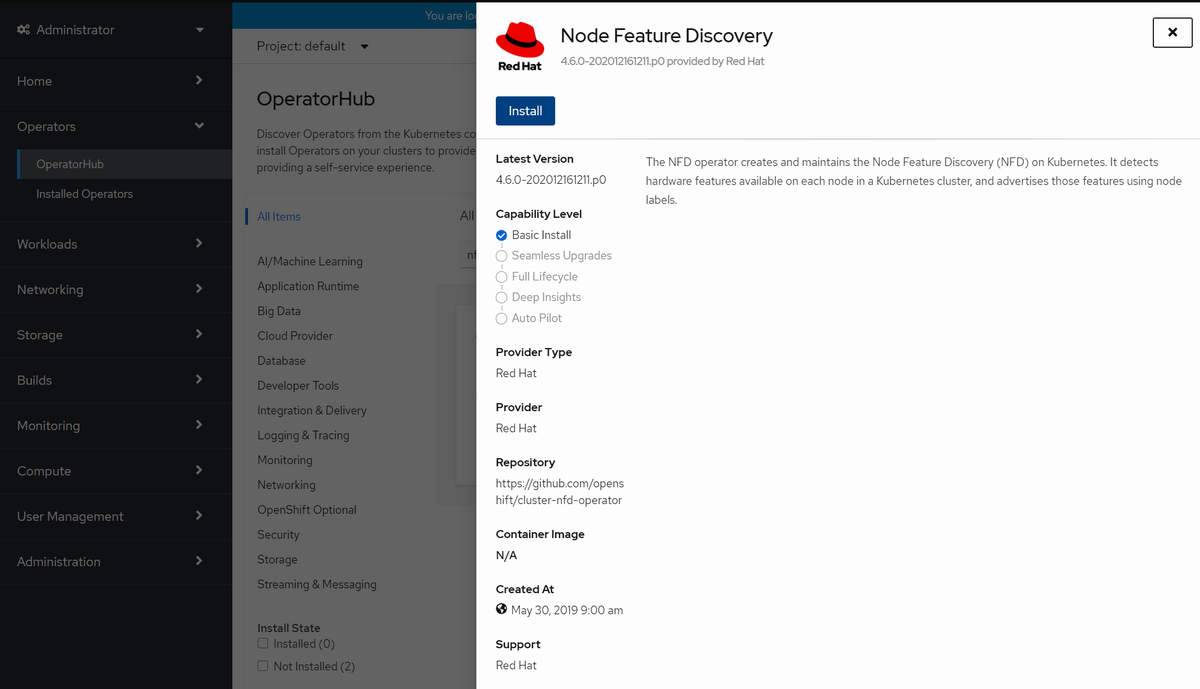Click the Seamless Upgrades capability indicator
1200x689 pixels.
point(502,256)
